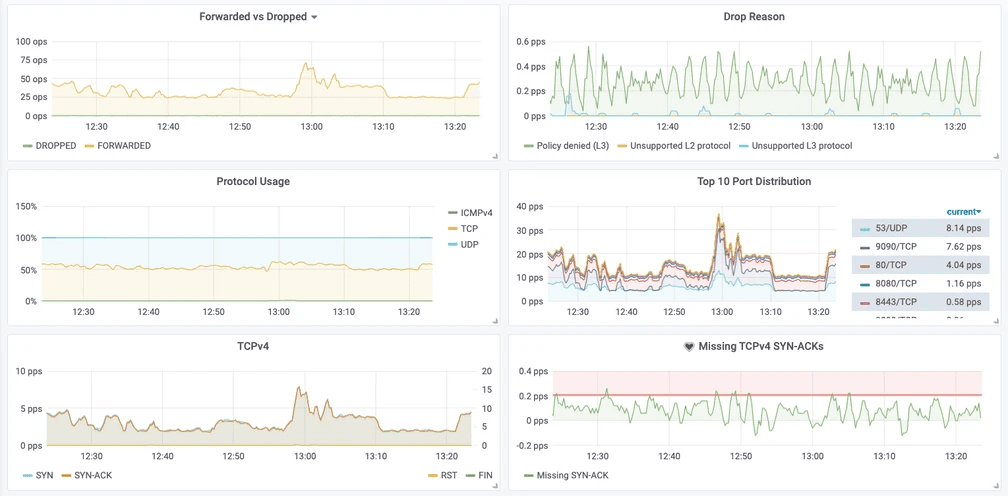Click the resize handle of Drop Reason panel

pyautogui.click(x=995, y=156)
